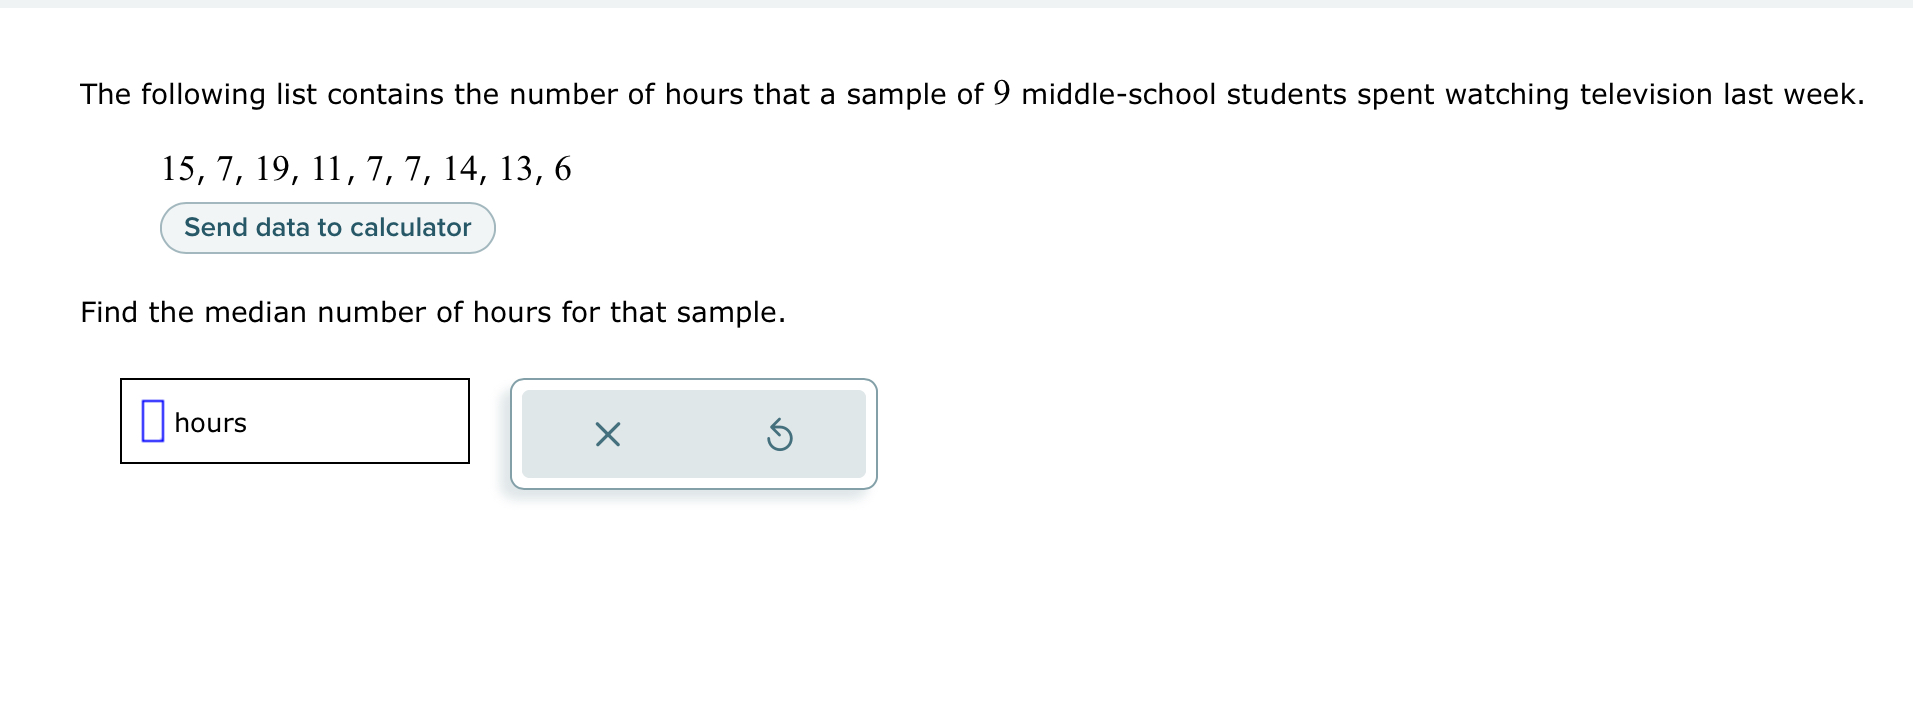Click the number 19 in the data list
1913x708 pixels.
(x=277, y=168)
